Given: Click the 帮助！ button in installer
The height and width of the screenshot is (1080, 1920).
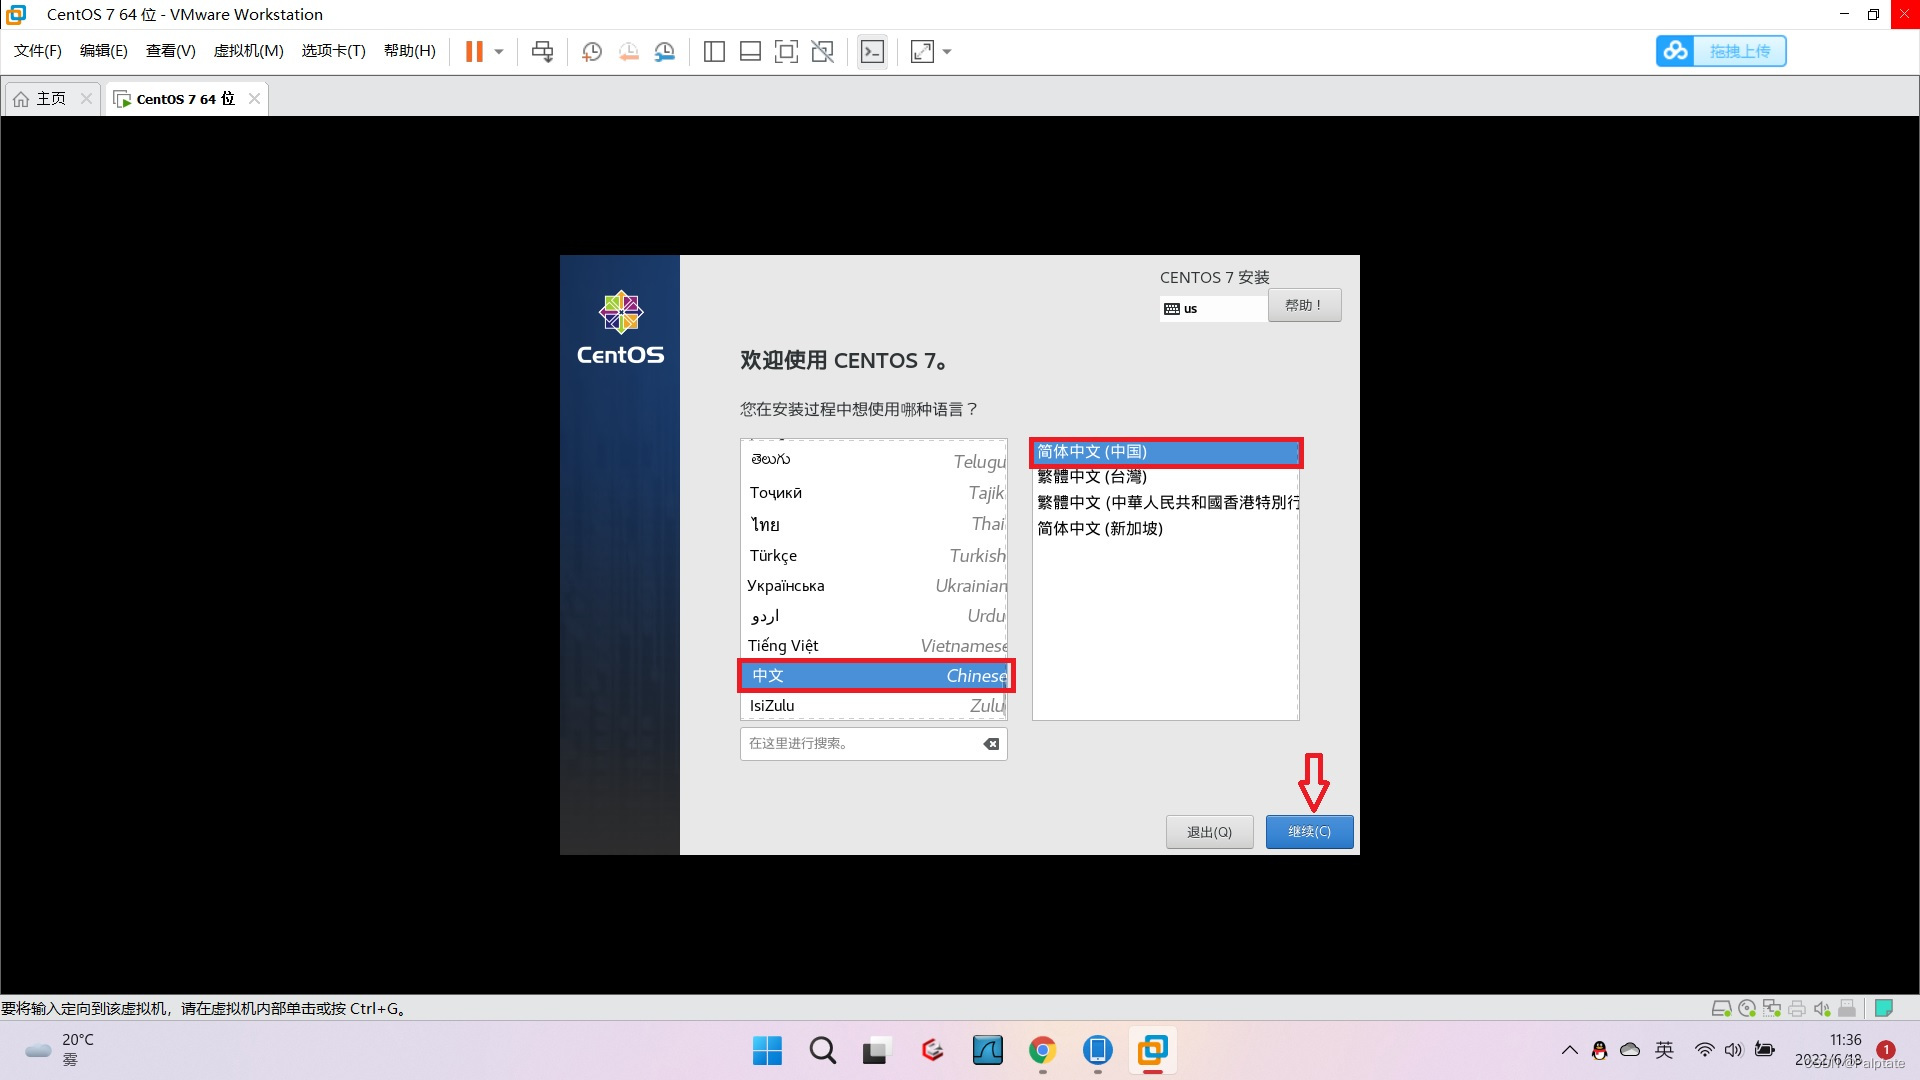Looking at the screenshot, I should click(1304, 305).
